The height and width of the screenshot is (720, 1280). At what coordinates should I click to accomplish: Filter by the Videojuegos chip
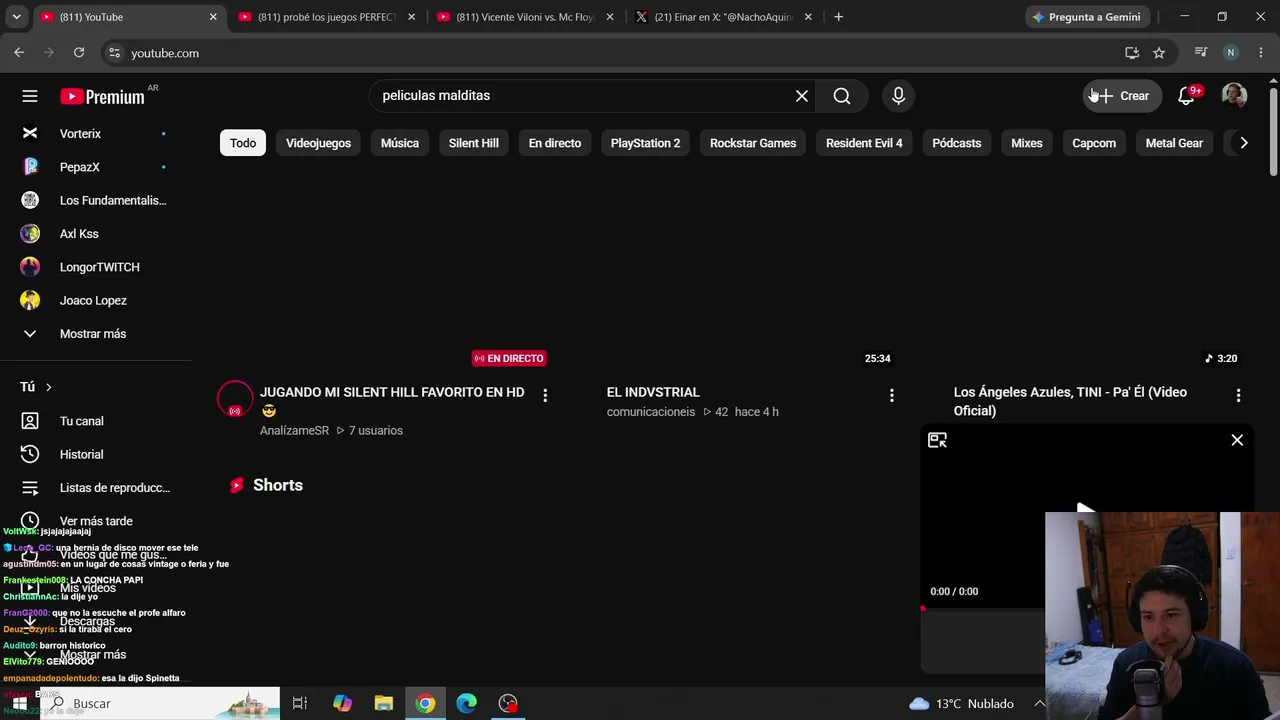318,143
